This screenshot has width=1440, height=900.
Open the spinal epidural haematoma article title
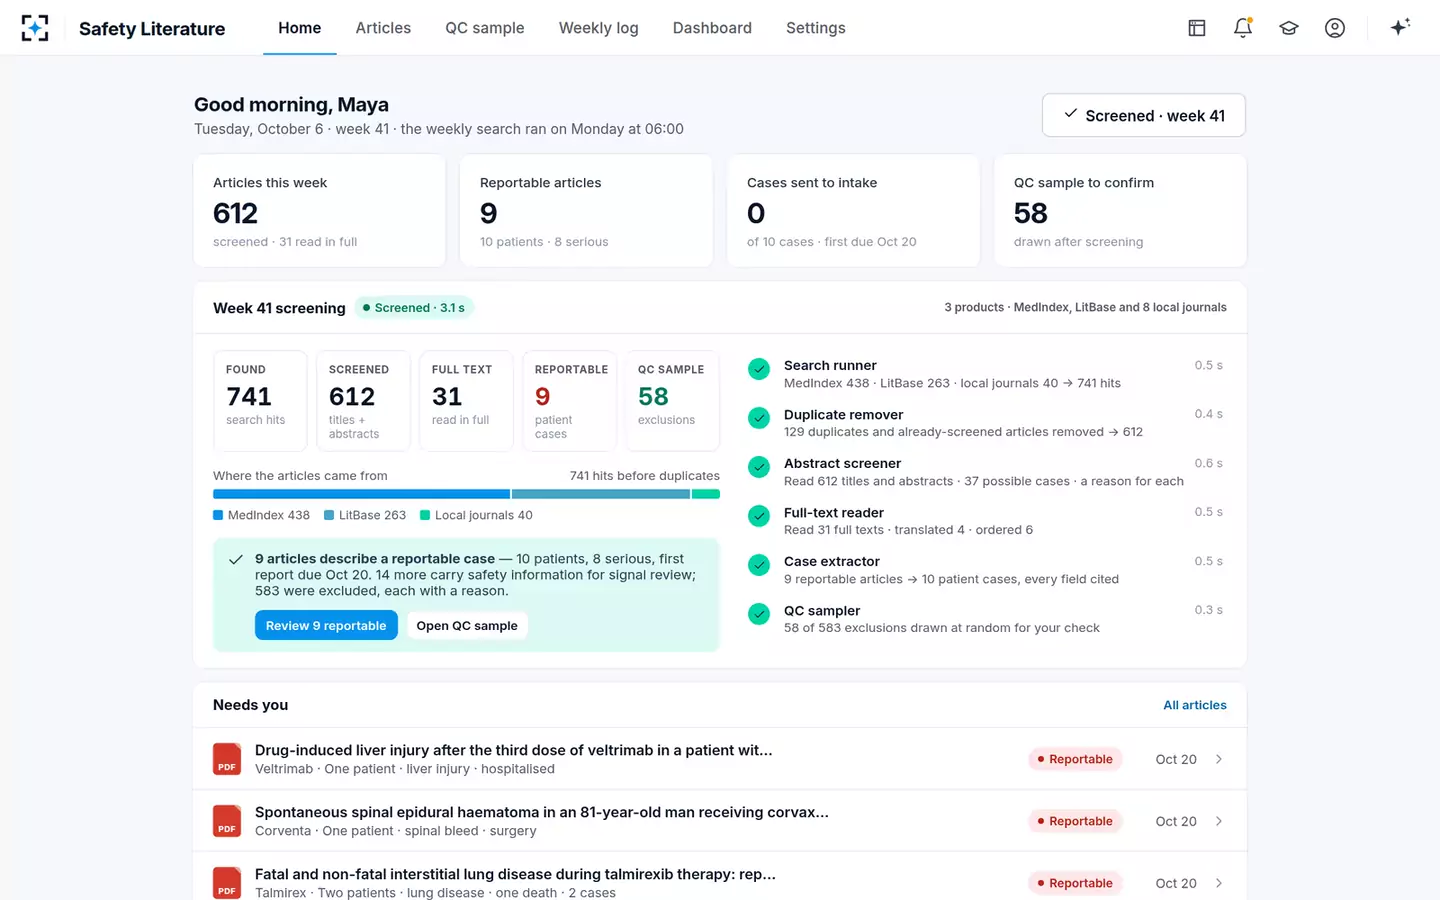pos(542,812)
